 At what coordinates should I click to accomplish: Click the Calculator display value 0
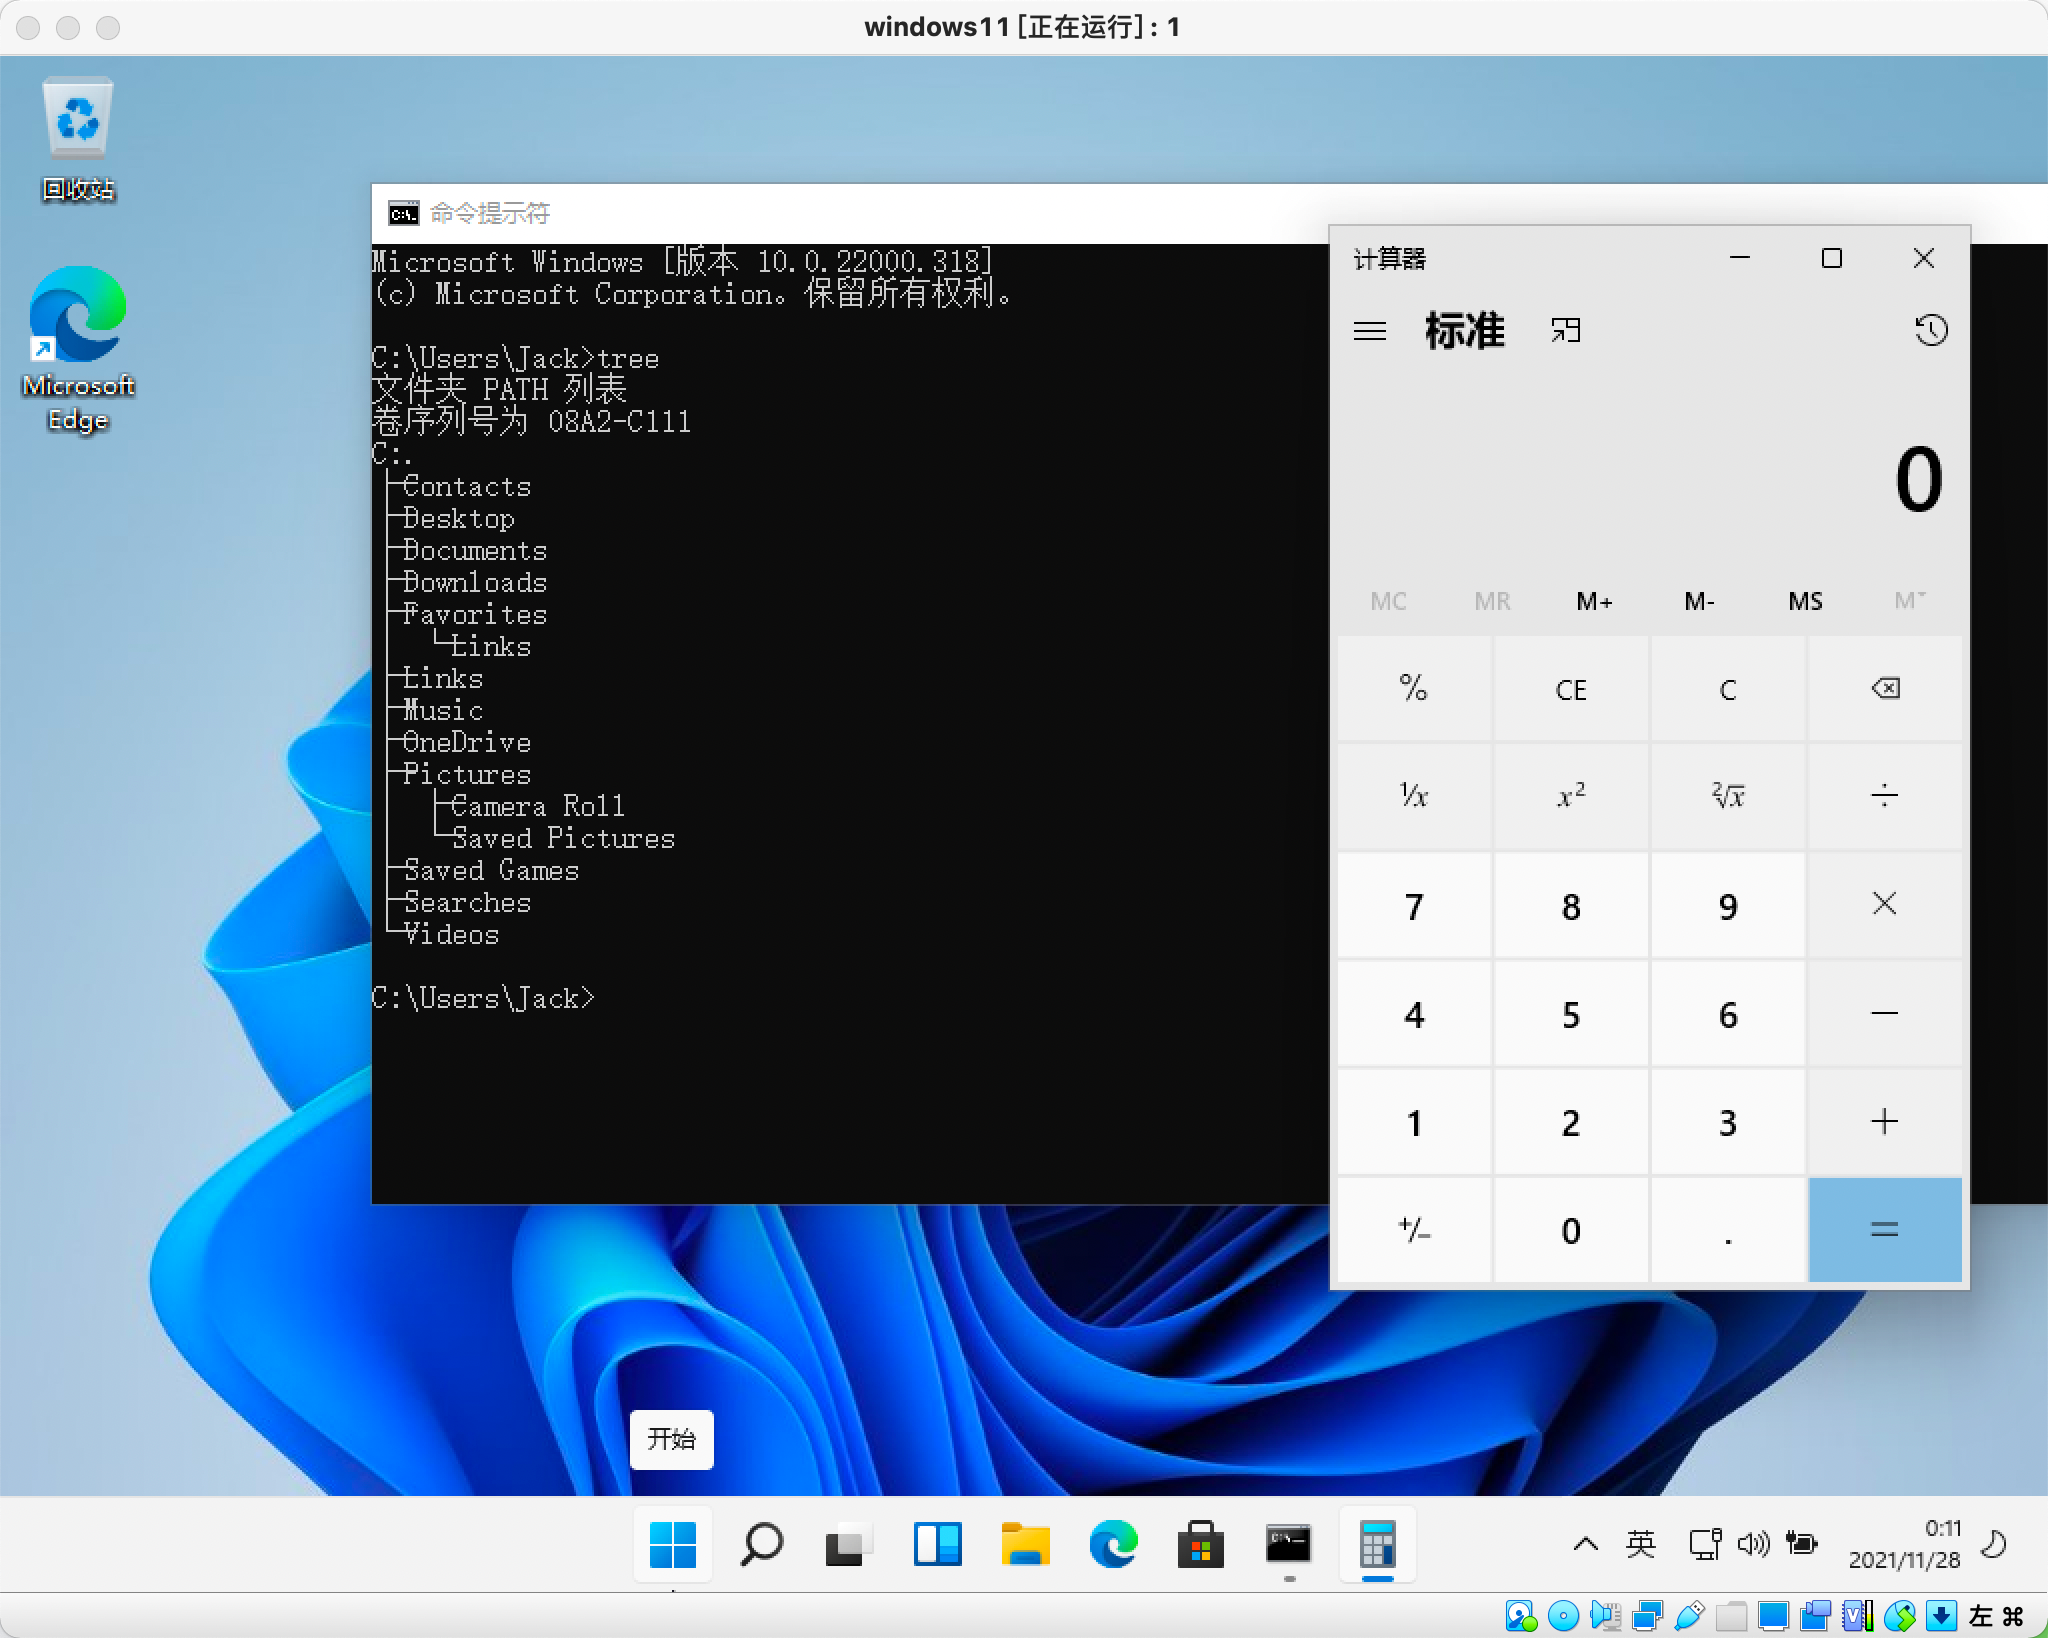(x=1918, y=480)
